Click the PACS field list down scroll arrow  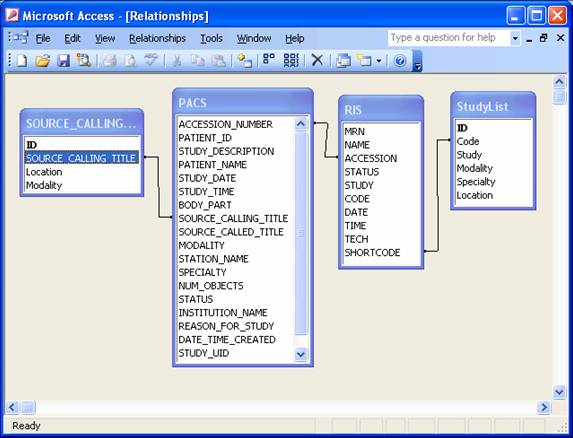click(x=301, y=354)
